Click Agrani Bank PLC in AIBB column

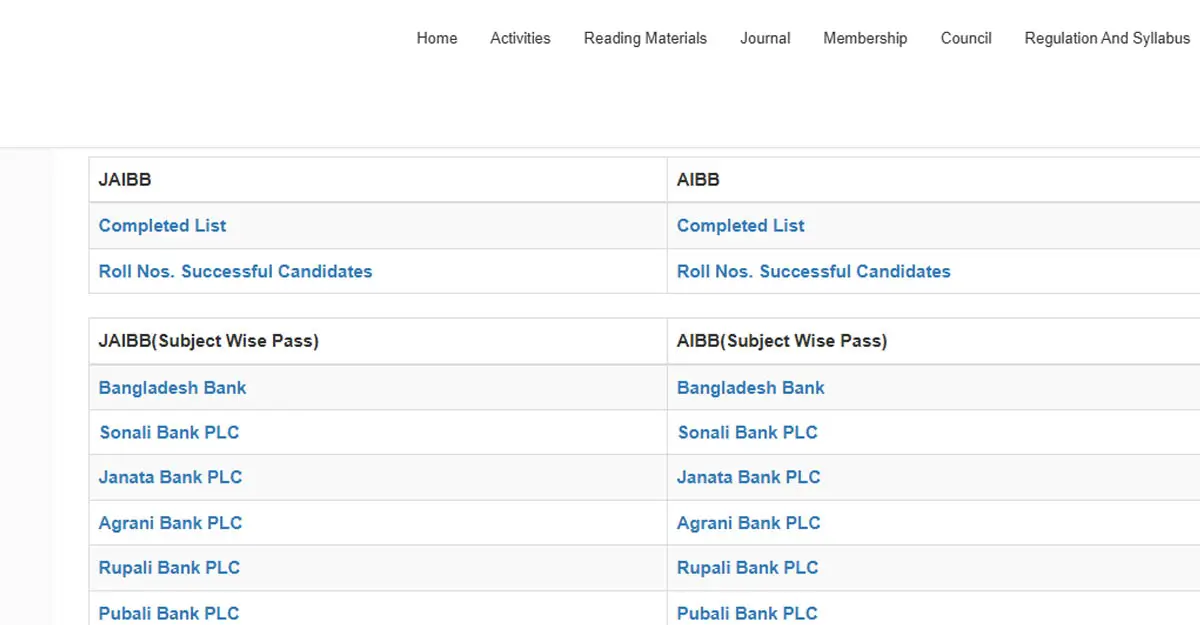748,523
